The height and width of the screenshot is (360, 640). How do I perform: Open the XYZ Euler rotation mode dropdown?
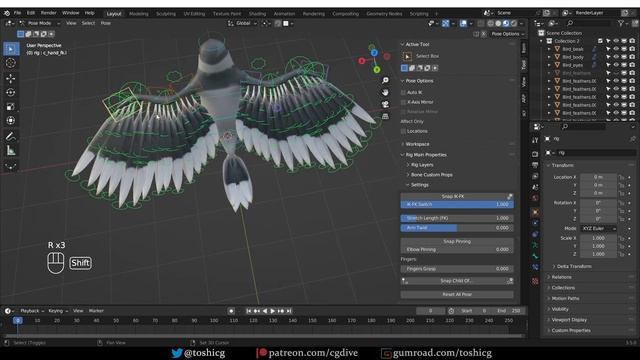tap(598, 229)
